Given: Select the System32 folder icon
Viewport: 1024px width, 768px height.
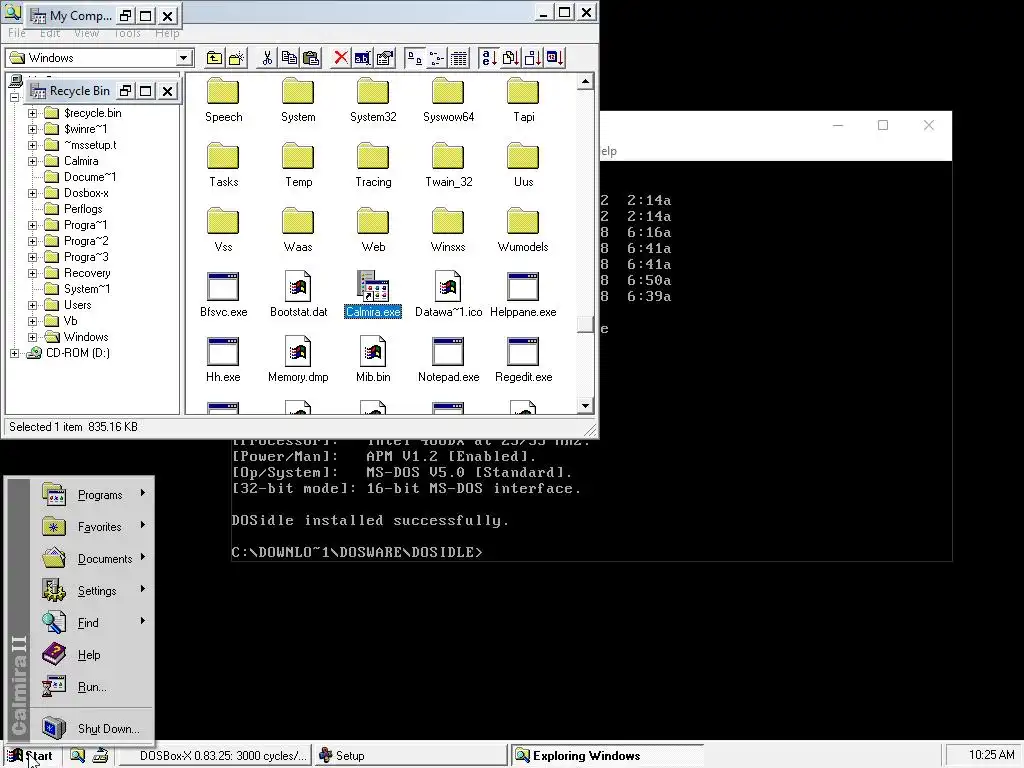Looking at the screenshot, I should 373,101.
